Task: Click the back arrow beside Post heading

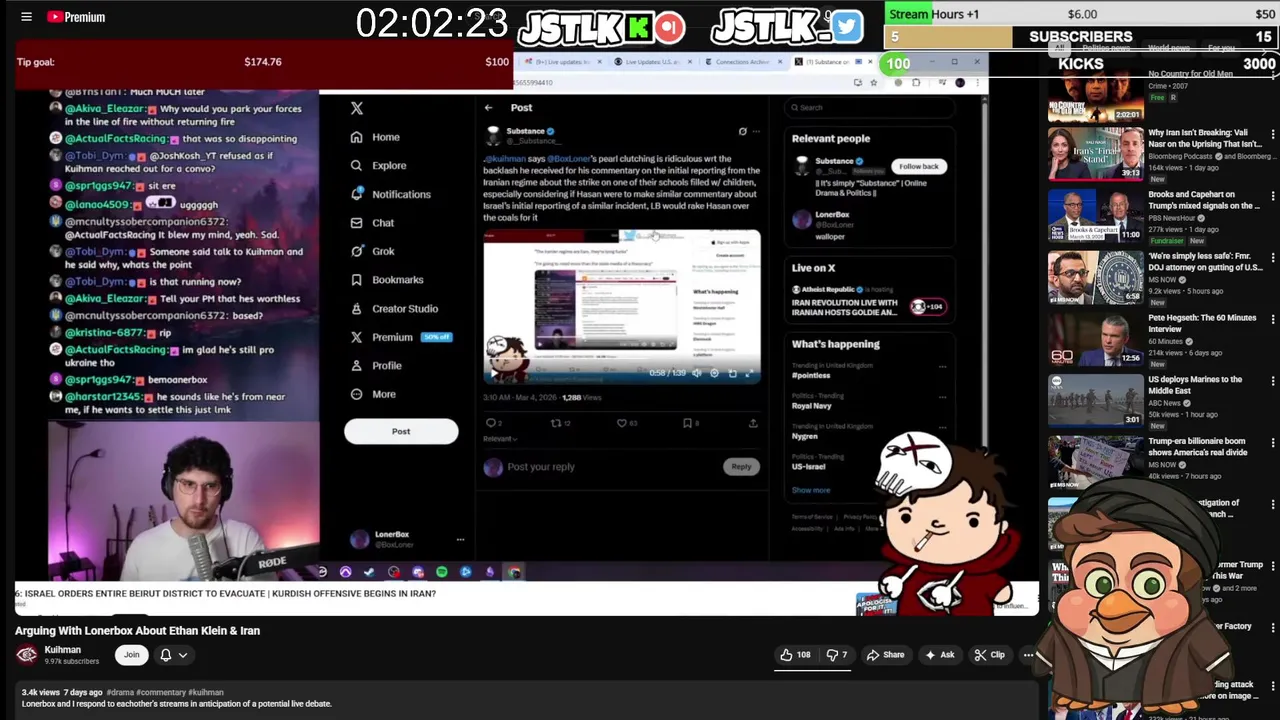Action: coord(488,108)
